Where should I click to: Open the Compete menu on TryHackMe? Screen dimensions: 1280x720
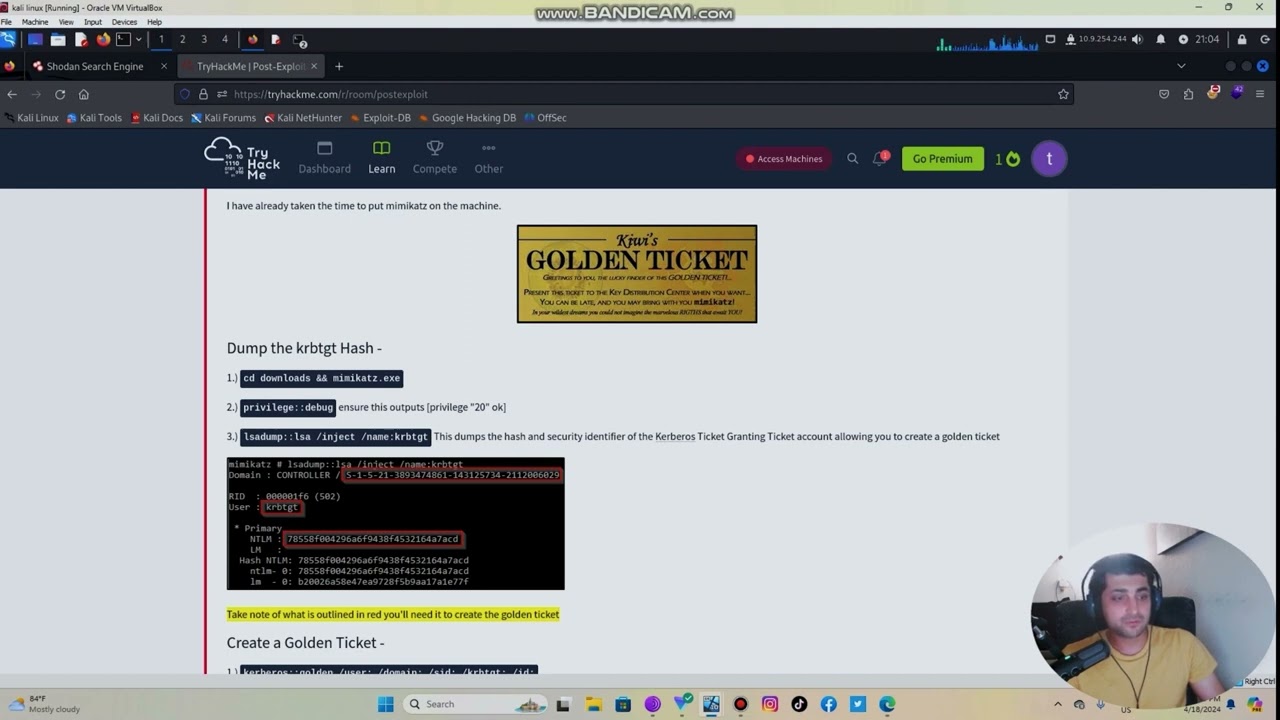click(x=435, y=158)
